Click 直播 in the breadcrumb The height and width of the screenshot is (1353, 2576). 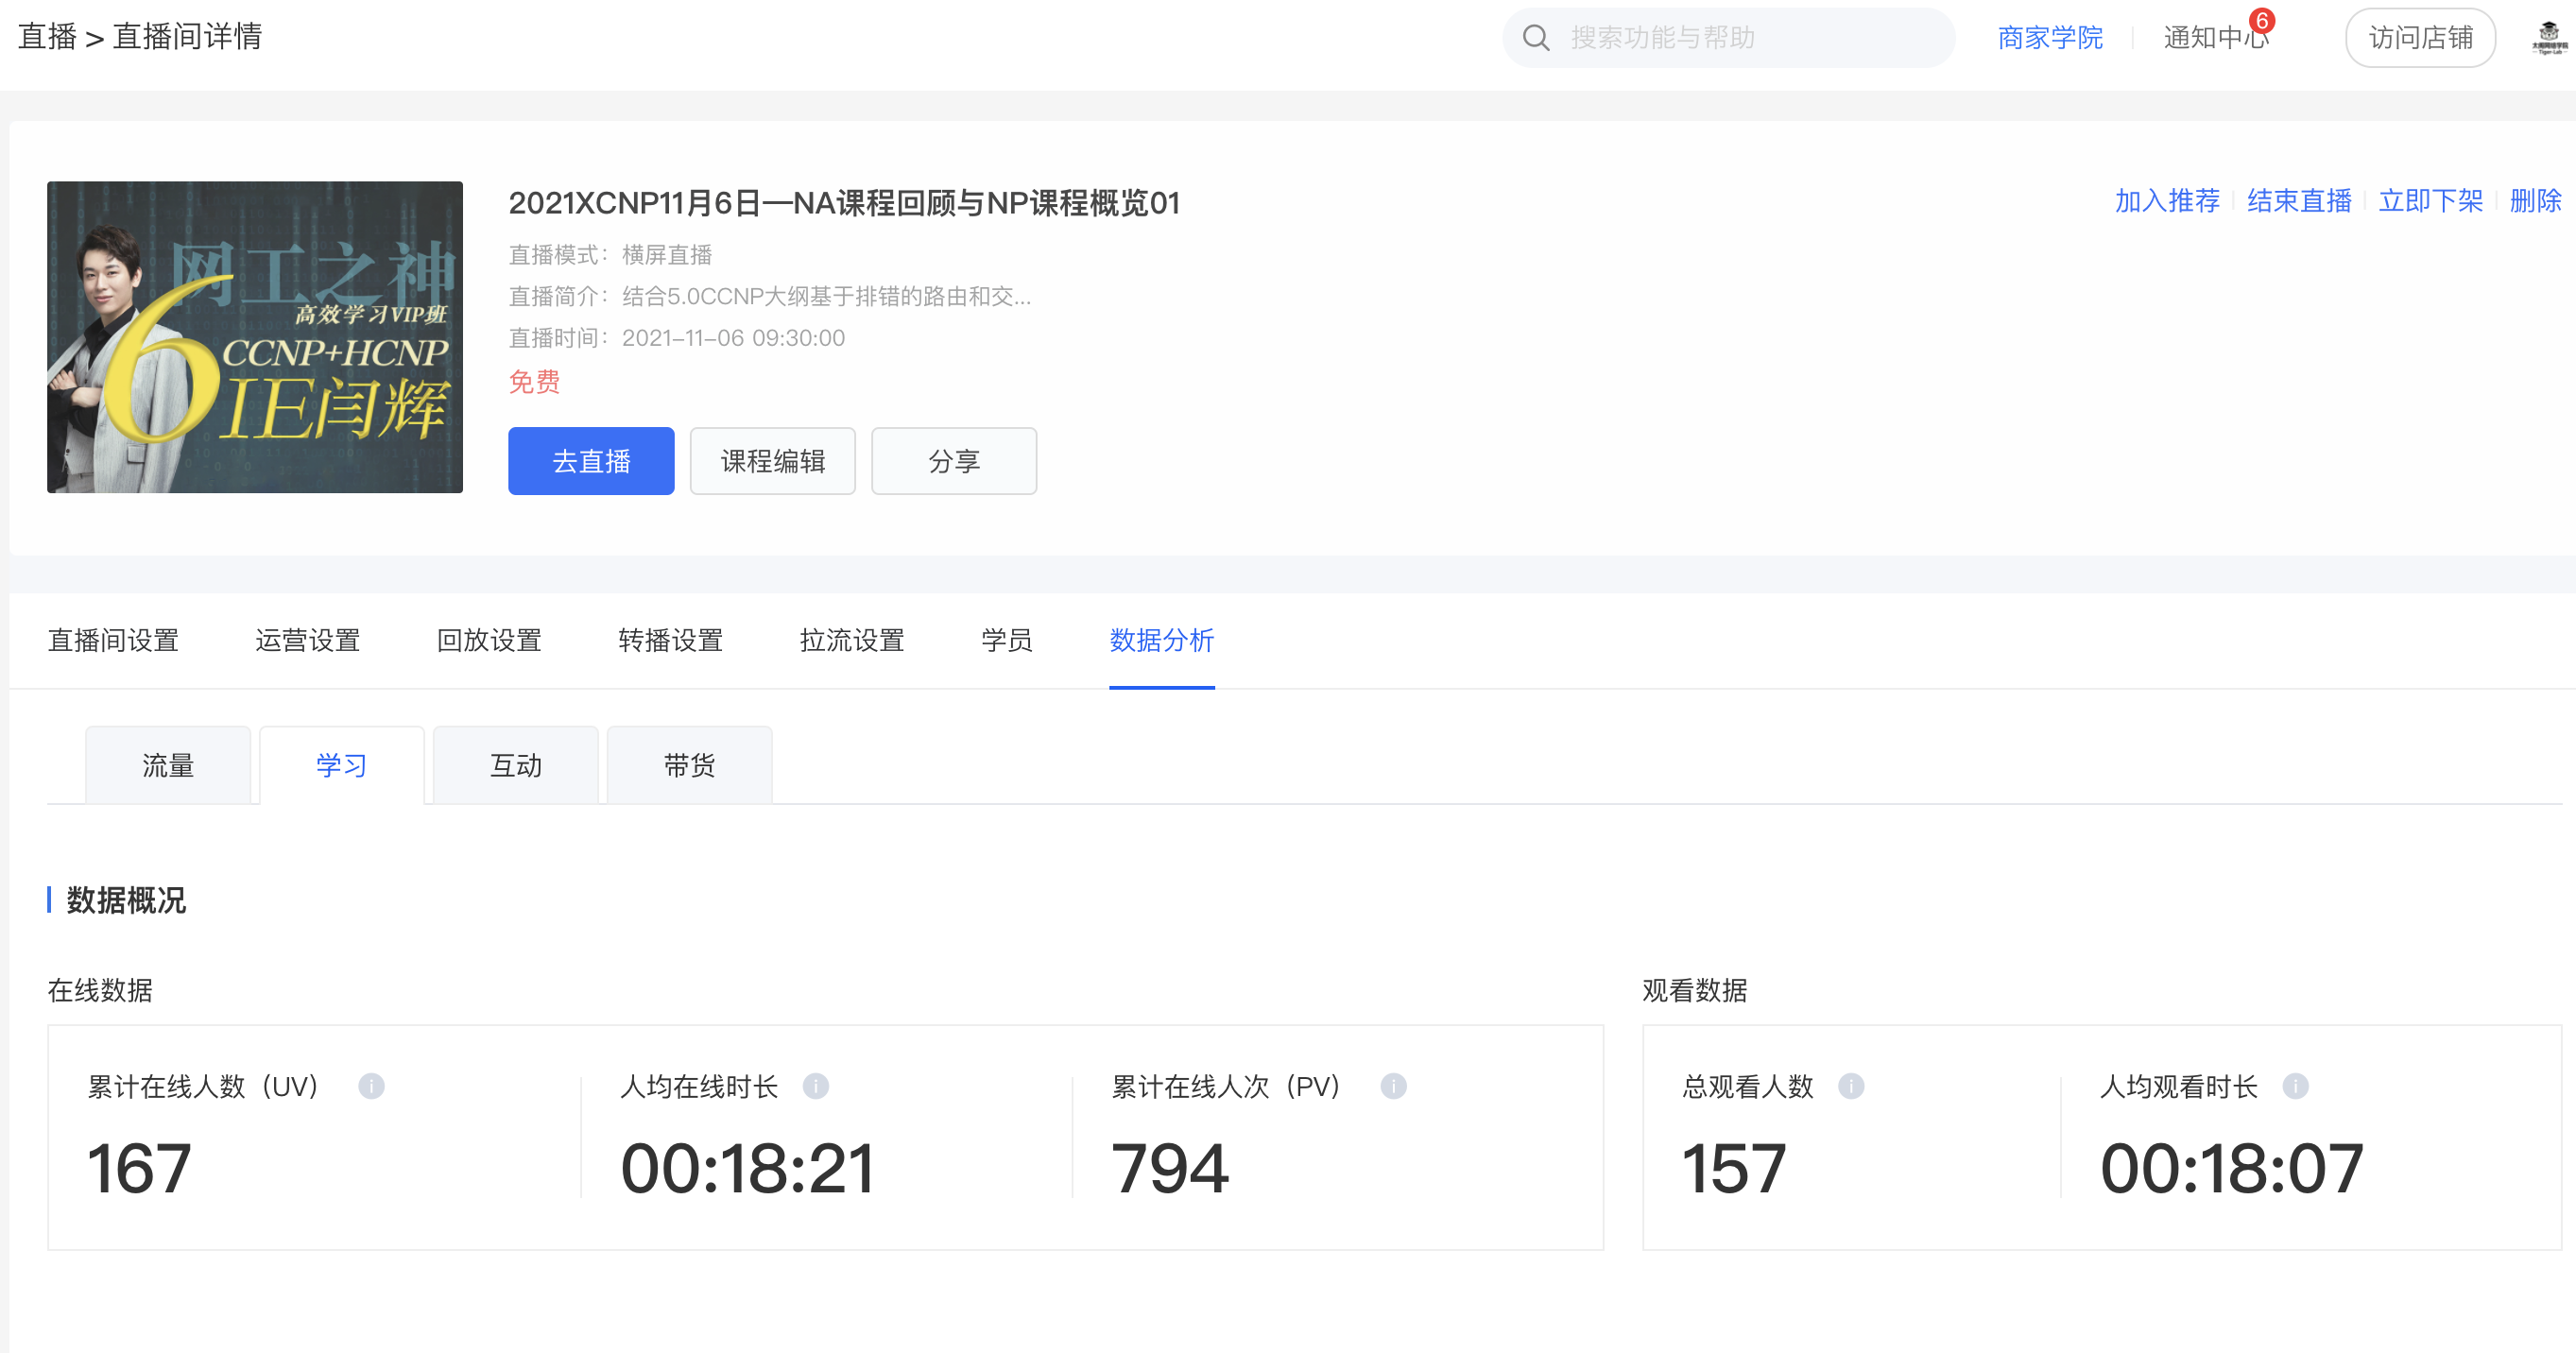(47, 37)
